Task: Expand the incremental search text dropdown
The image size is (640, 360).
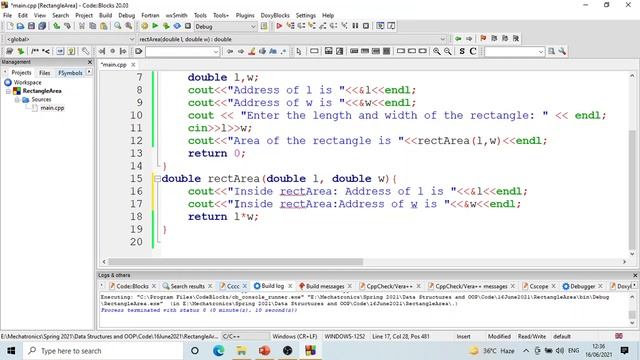Action: coord(216,52)
